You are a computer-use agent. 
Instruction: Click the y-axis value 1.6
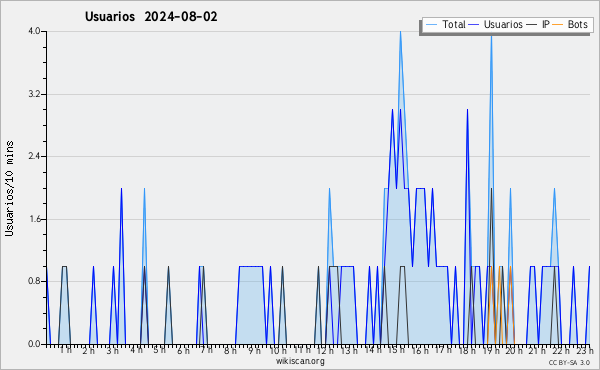point(34,219)
